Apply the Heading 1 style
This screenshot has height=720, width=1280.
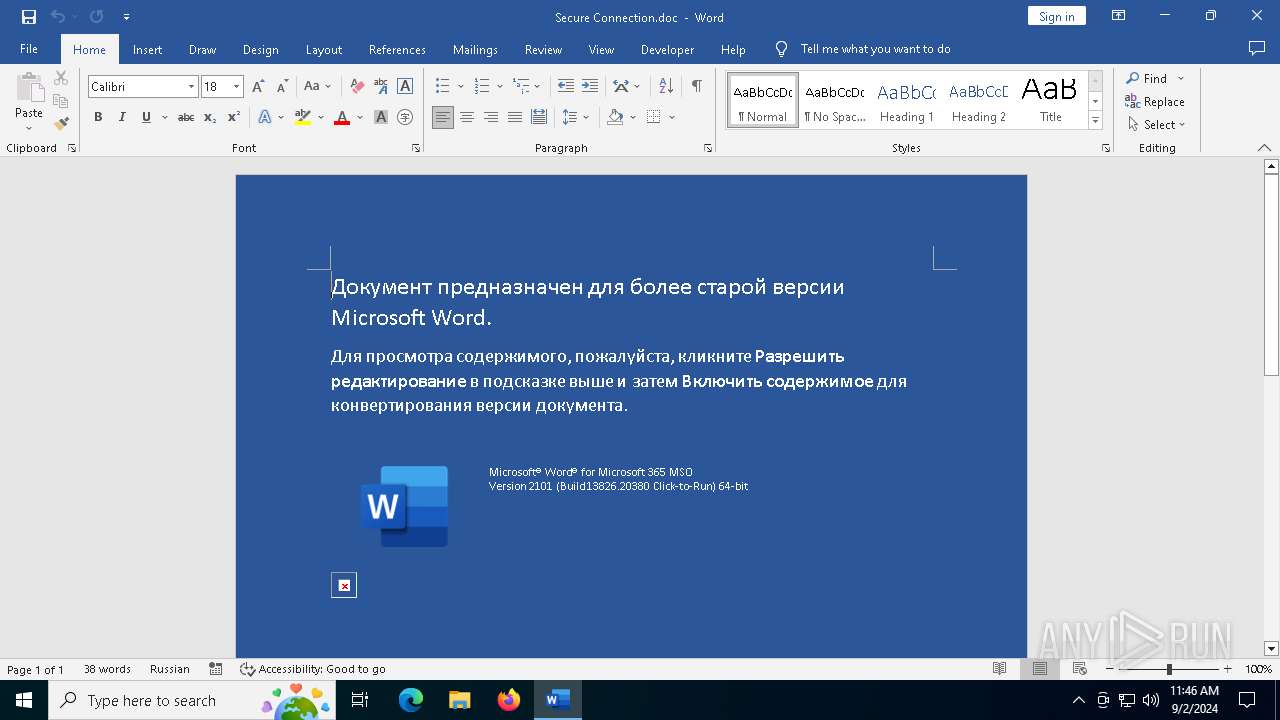click(907, 100)
